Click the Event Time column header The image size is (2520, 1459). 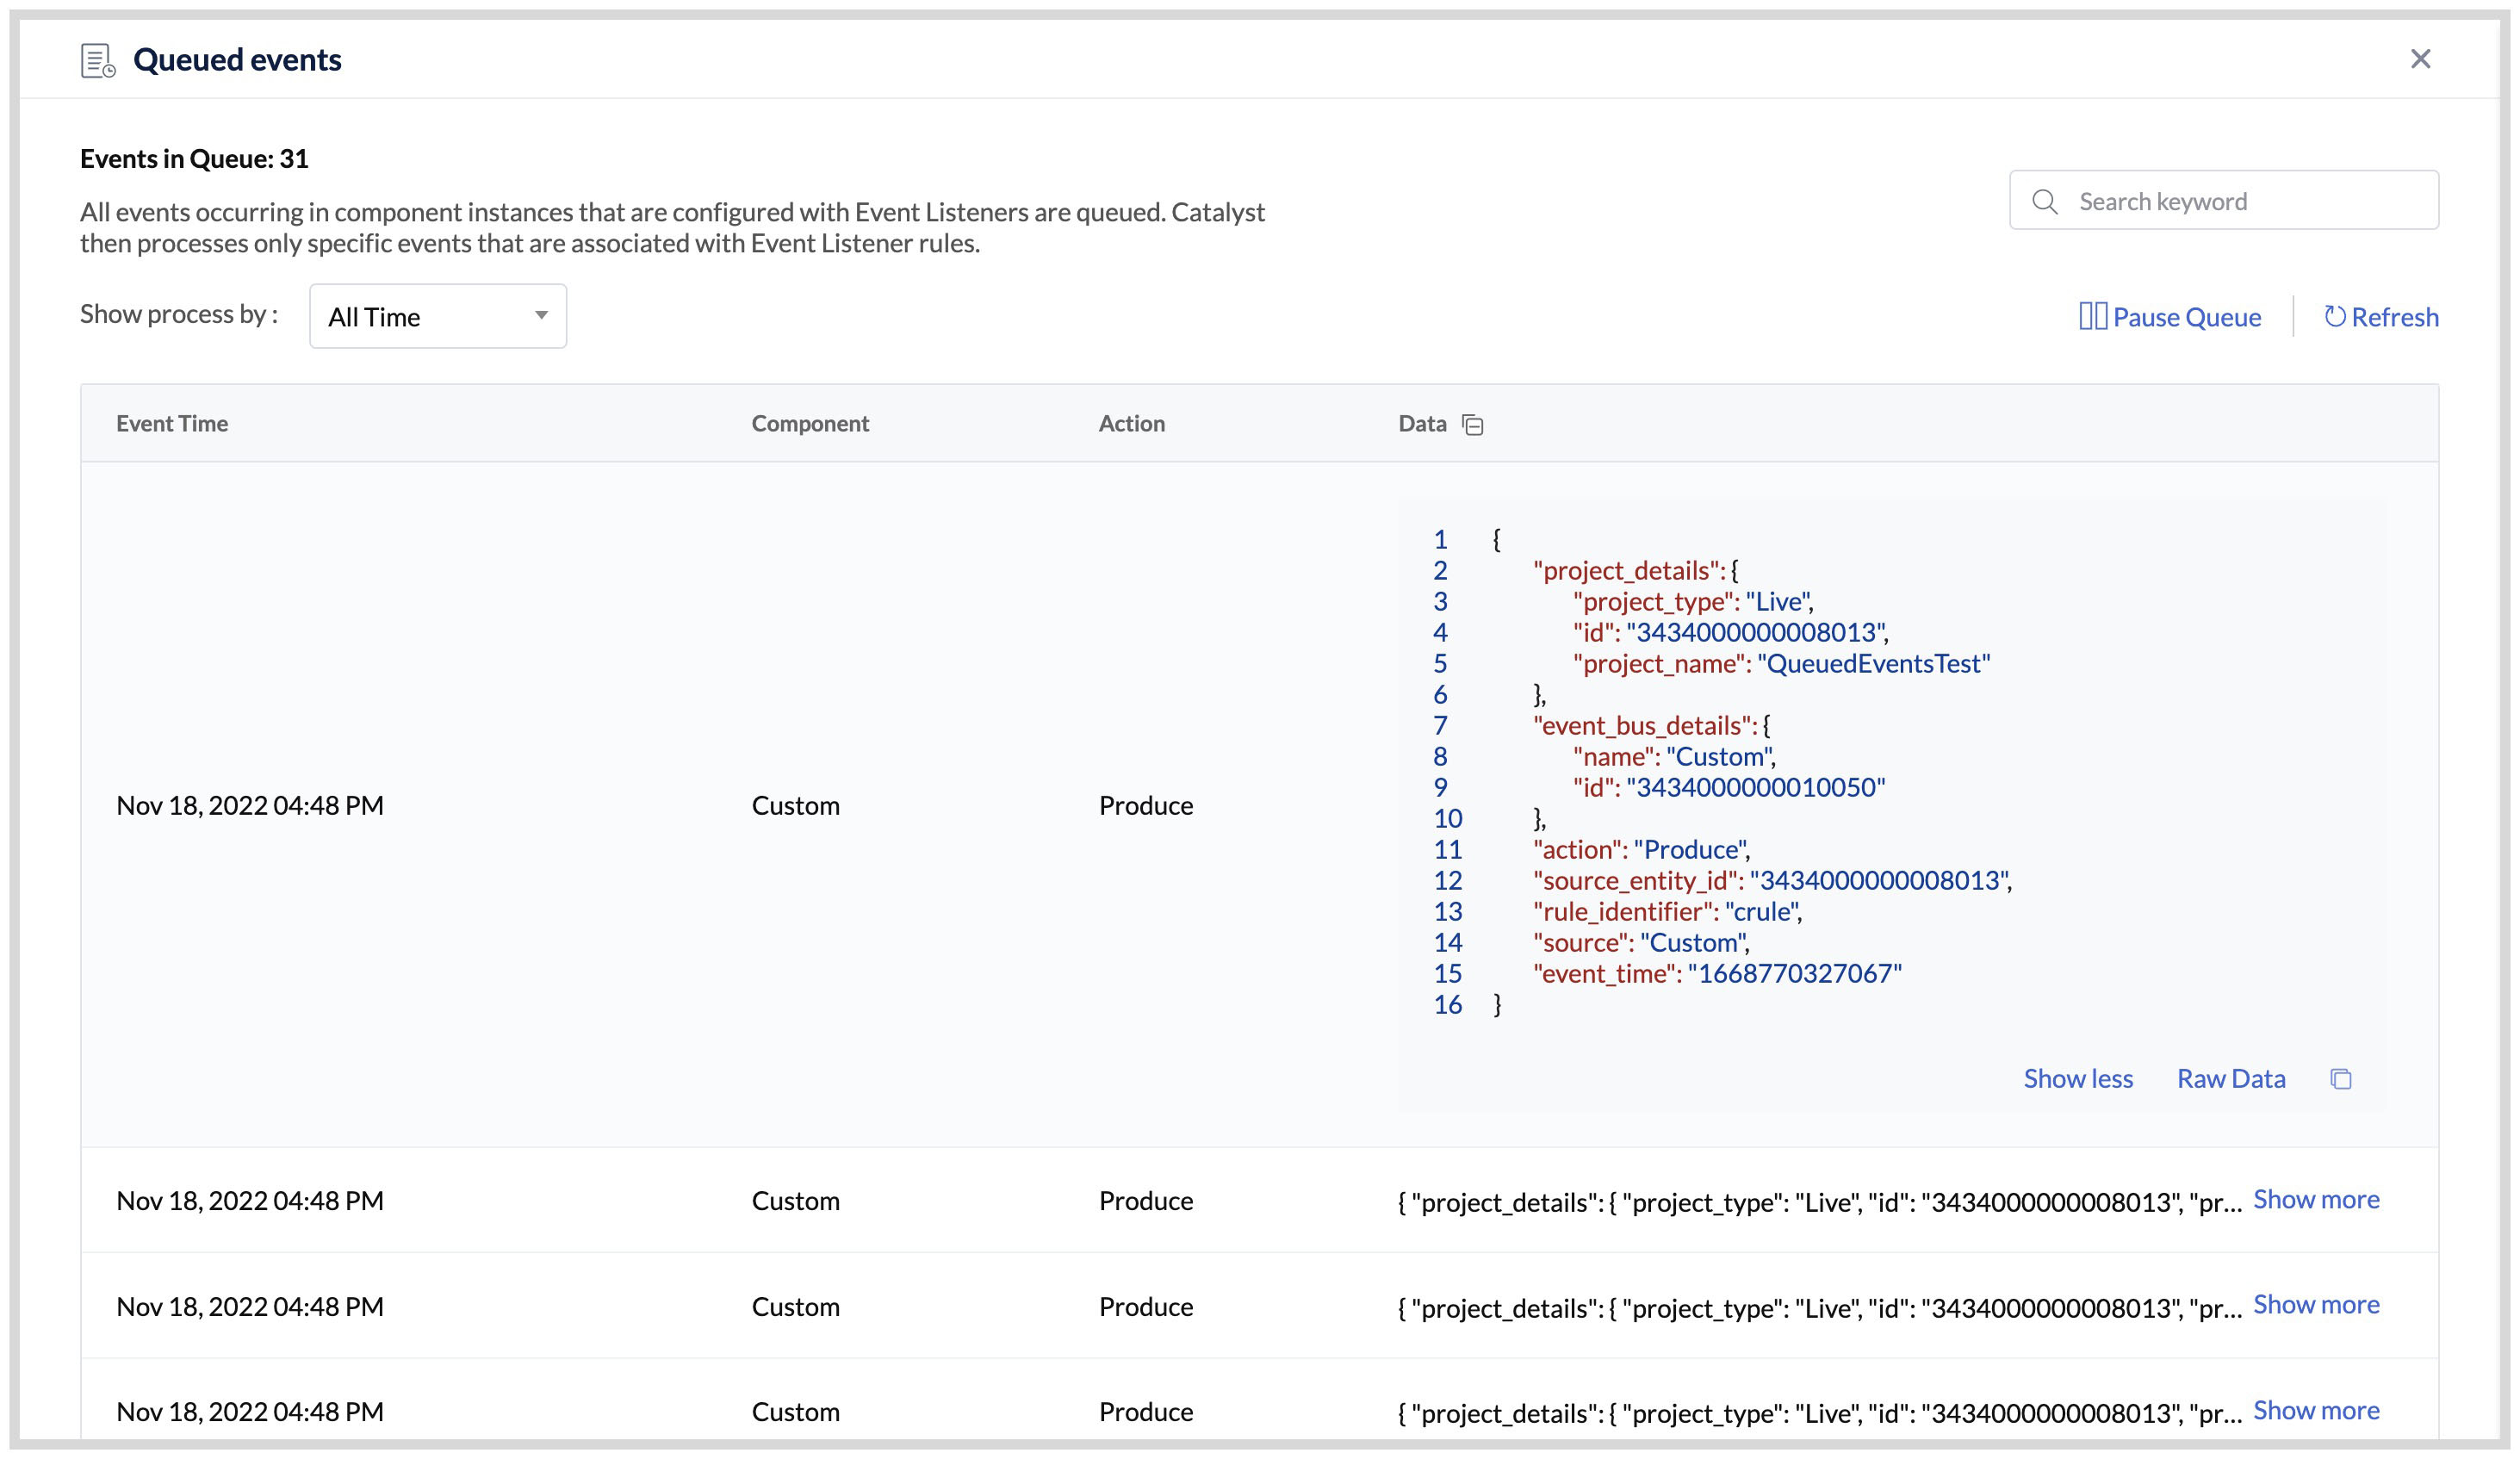pos(172,423)
